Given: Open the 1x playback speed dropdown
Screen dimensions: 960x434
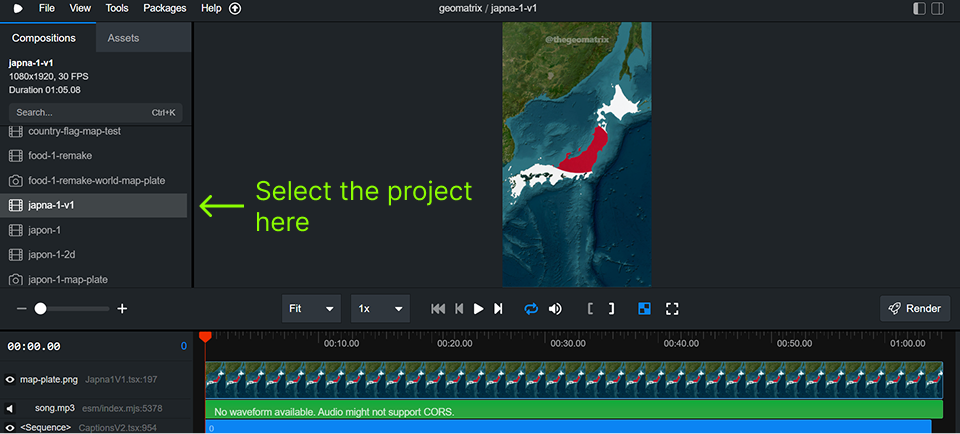Looking at the screenshot, I should [380, 309].
